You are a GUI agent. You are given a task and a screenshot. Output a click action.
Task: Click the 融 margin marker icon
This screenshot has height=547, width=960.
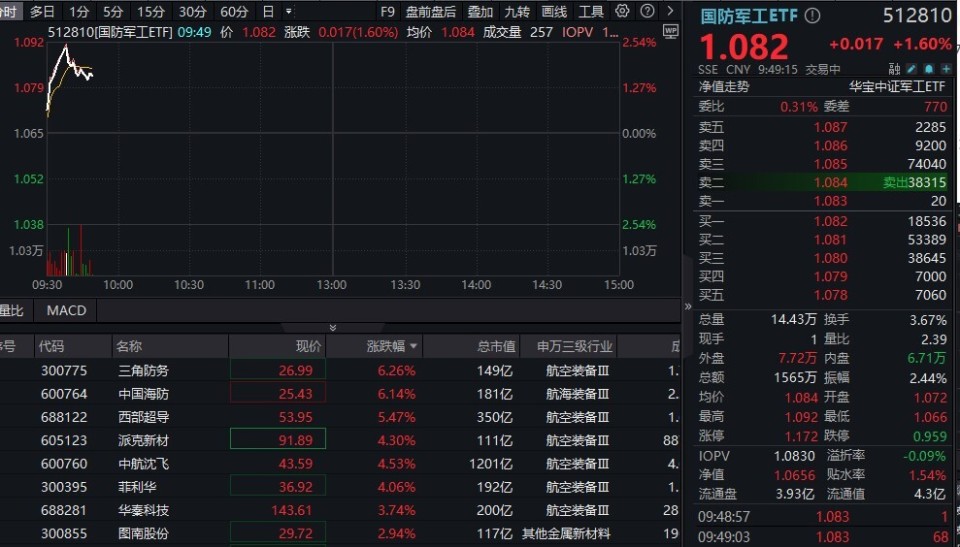[894, 69]
